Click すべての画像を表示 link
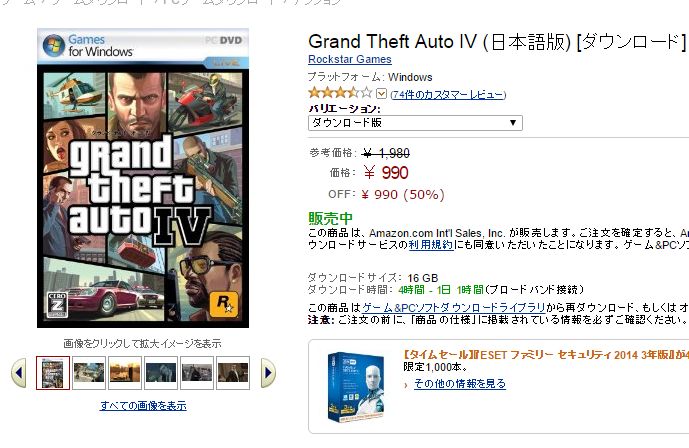This screenshot has width=689, height=448. pyautogui.click(x=143, y=405)
